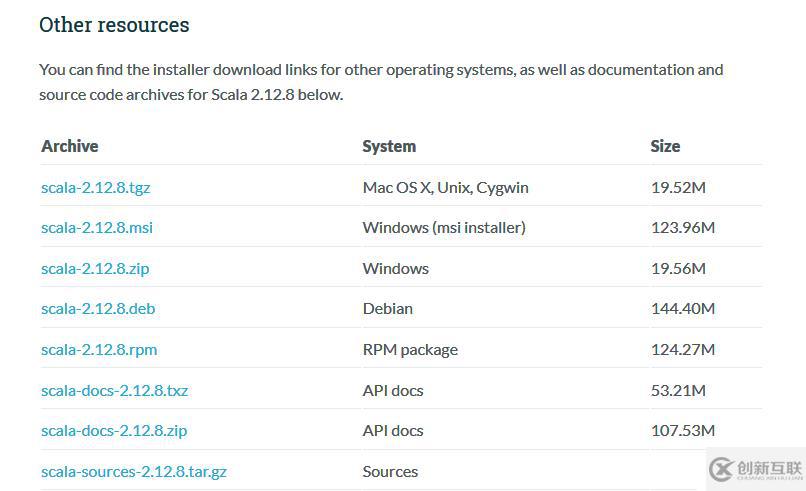The image size is (806, 491).
Task: Click the System column header
Action: 389,146
